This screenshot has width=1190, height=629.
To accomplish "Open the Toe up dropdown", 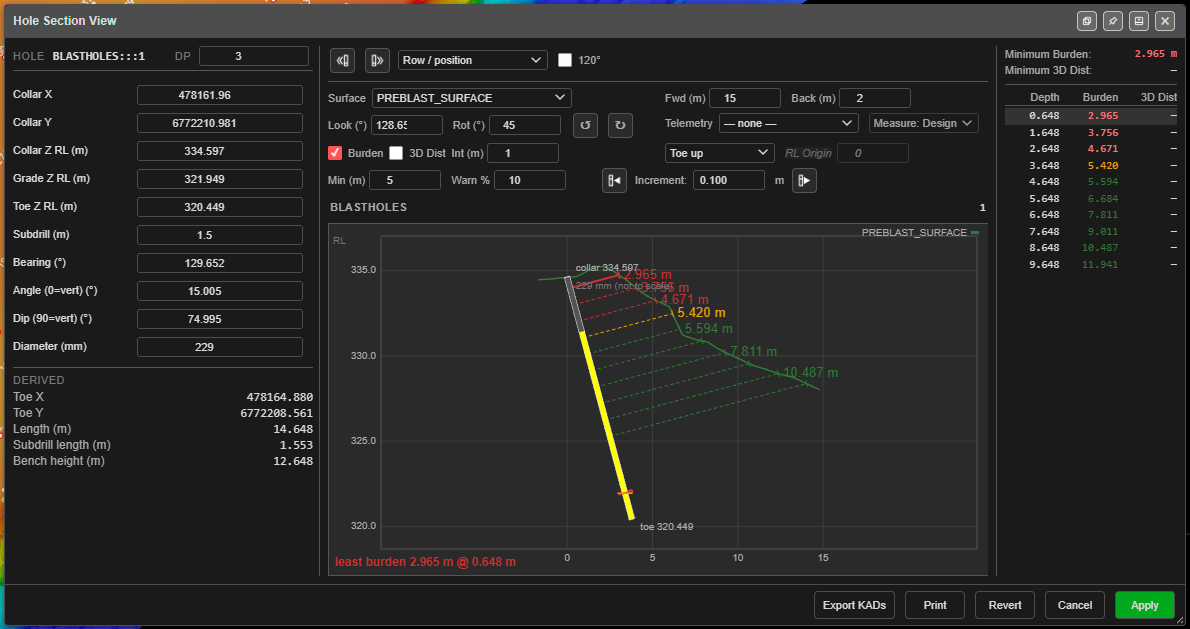I will [x=719, y=153].
